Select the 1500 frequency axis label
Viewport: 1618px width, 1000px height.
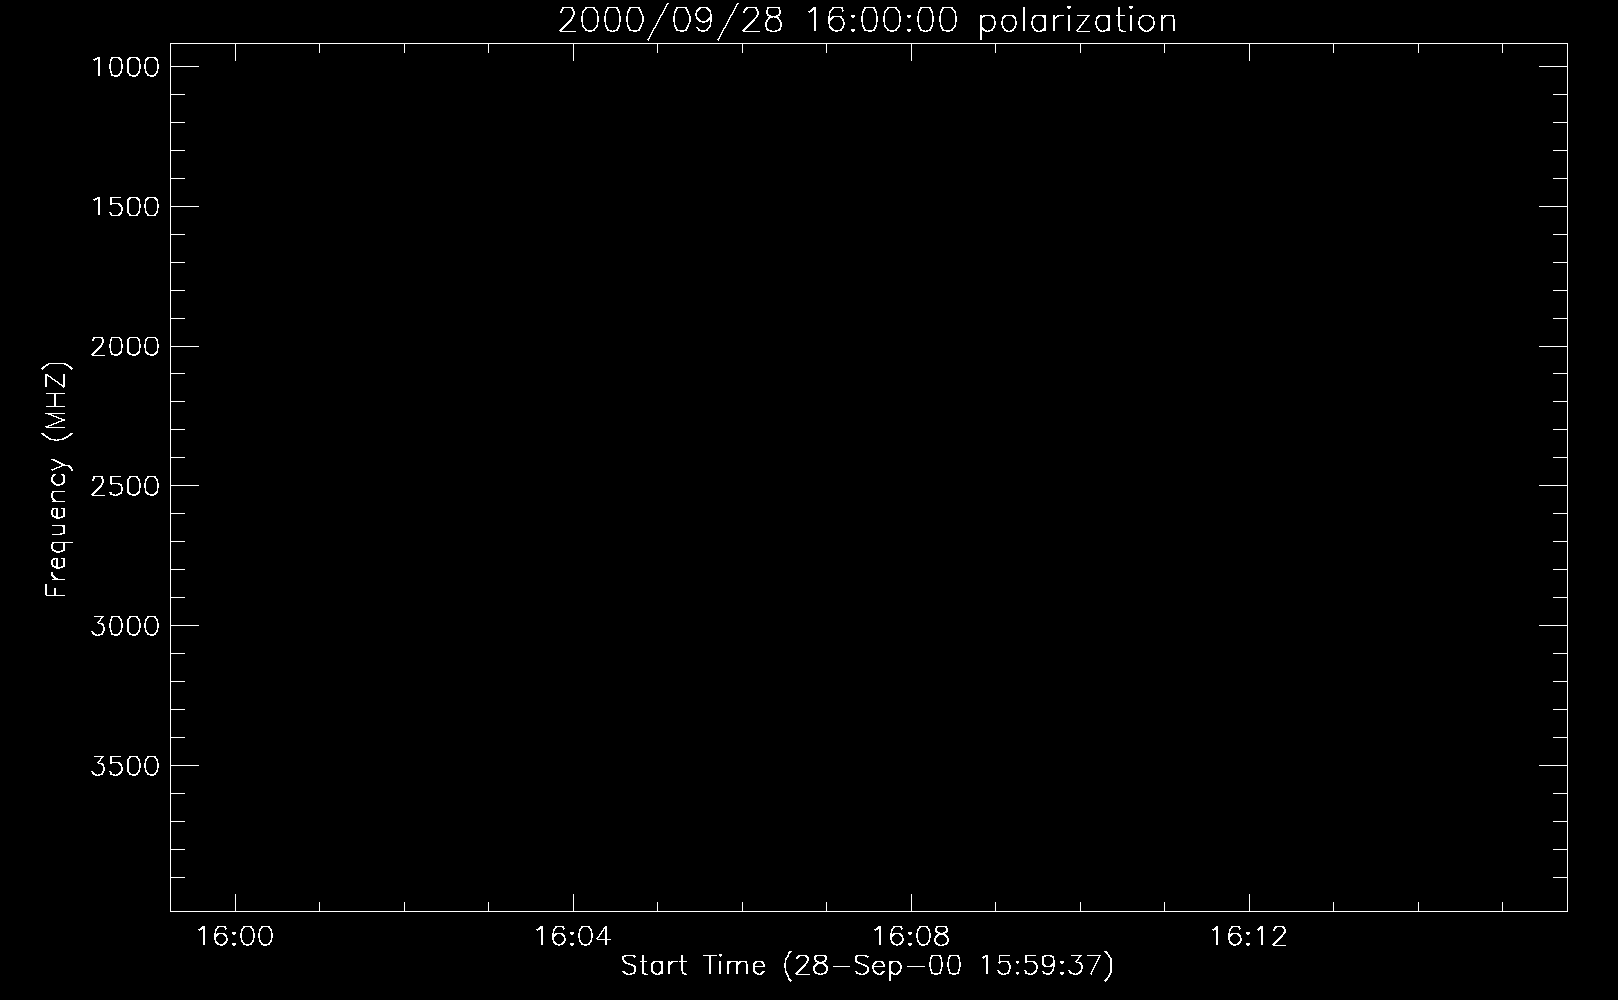[124, 207]
